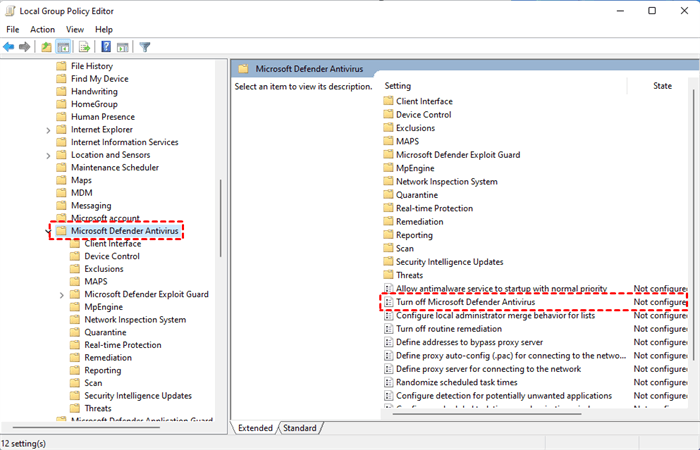The height and width of the screenshot is (450, 700).
Task: Click the settings list horizontal scrollbar
Action: [x=486, y=414]
